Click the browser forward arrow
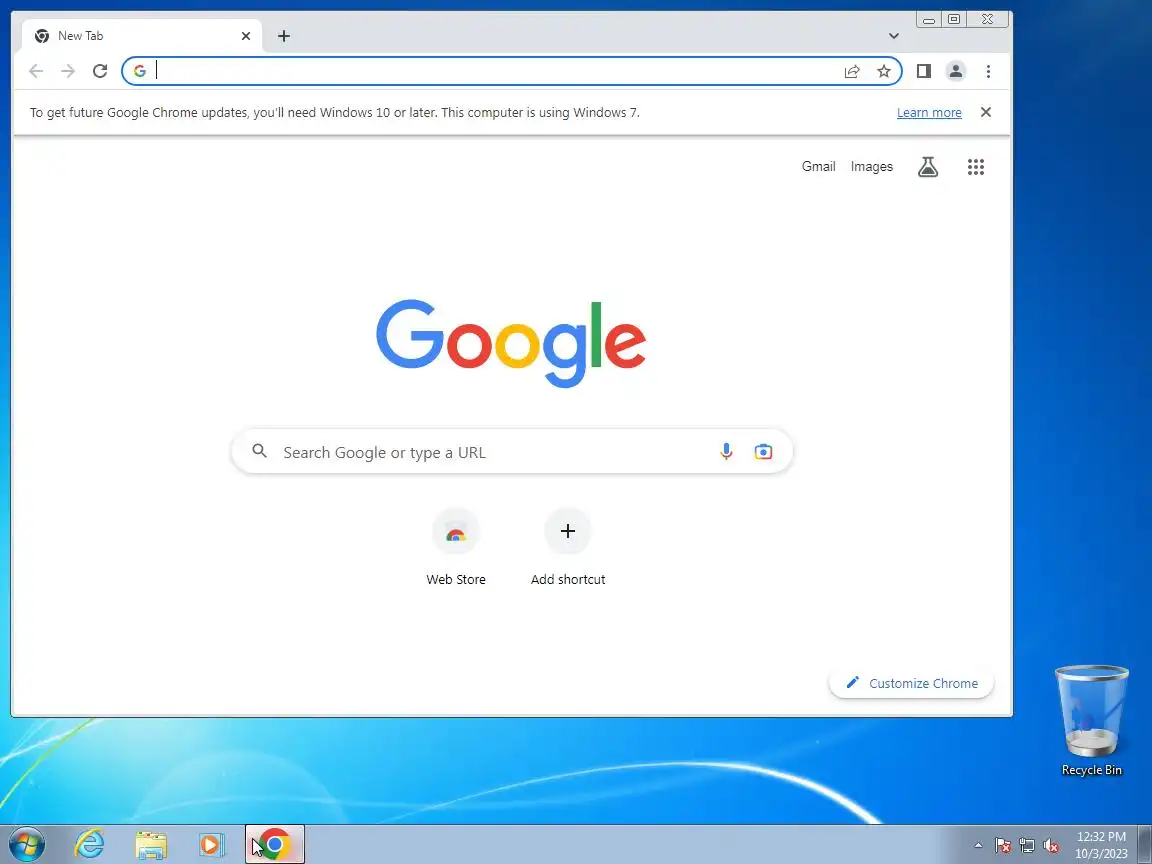The image size is (1152, 864). click(68, 71)
